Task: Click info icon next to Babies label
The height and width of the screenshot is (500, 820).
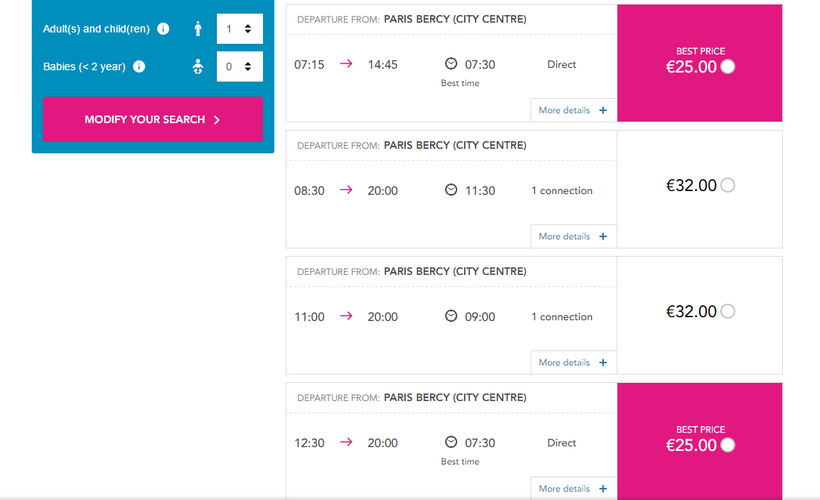Action: click(x=139, y=67)
